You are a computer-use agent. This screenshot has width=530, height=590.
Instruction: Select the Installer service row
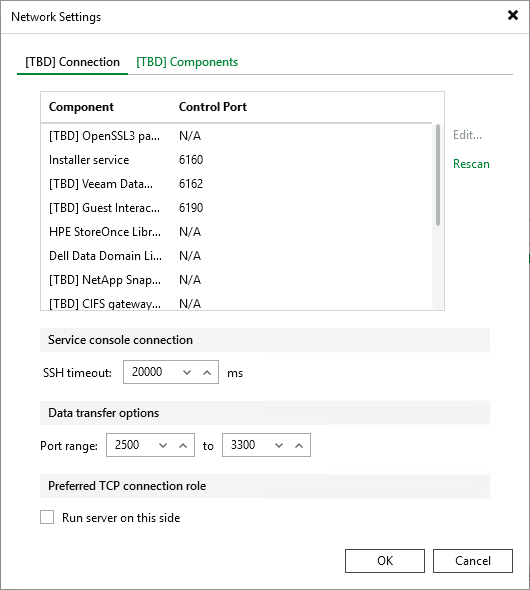(236, 160)
